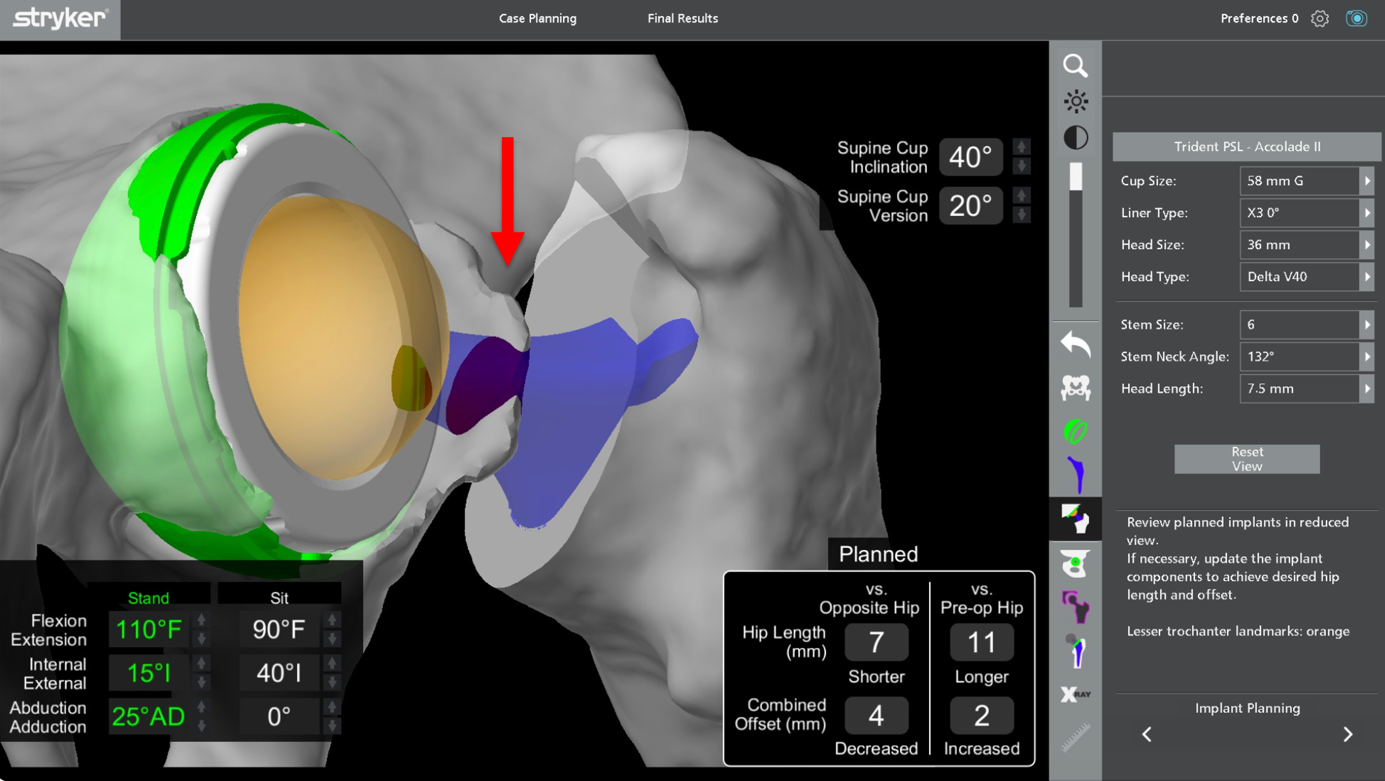Click the screenshot camera icon
Viewport: 1385px width, 781px height.
pos(1356,19)
